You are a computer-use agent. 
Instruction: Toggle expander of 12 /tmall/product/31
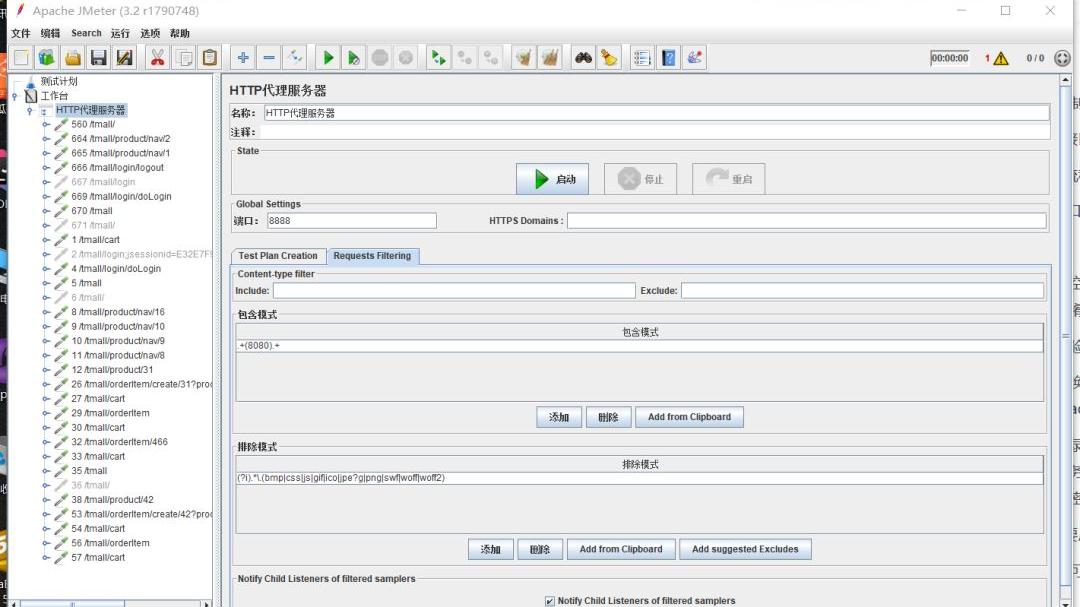(x=45, y=370)
